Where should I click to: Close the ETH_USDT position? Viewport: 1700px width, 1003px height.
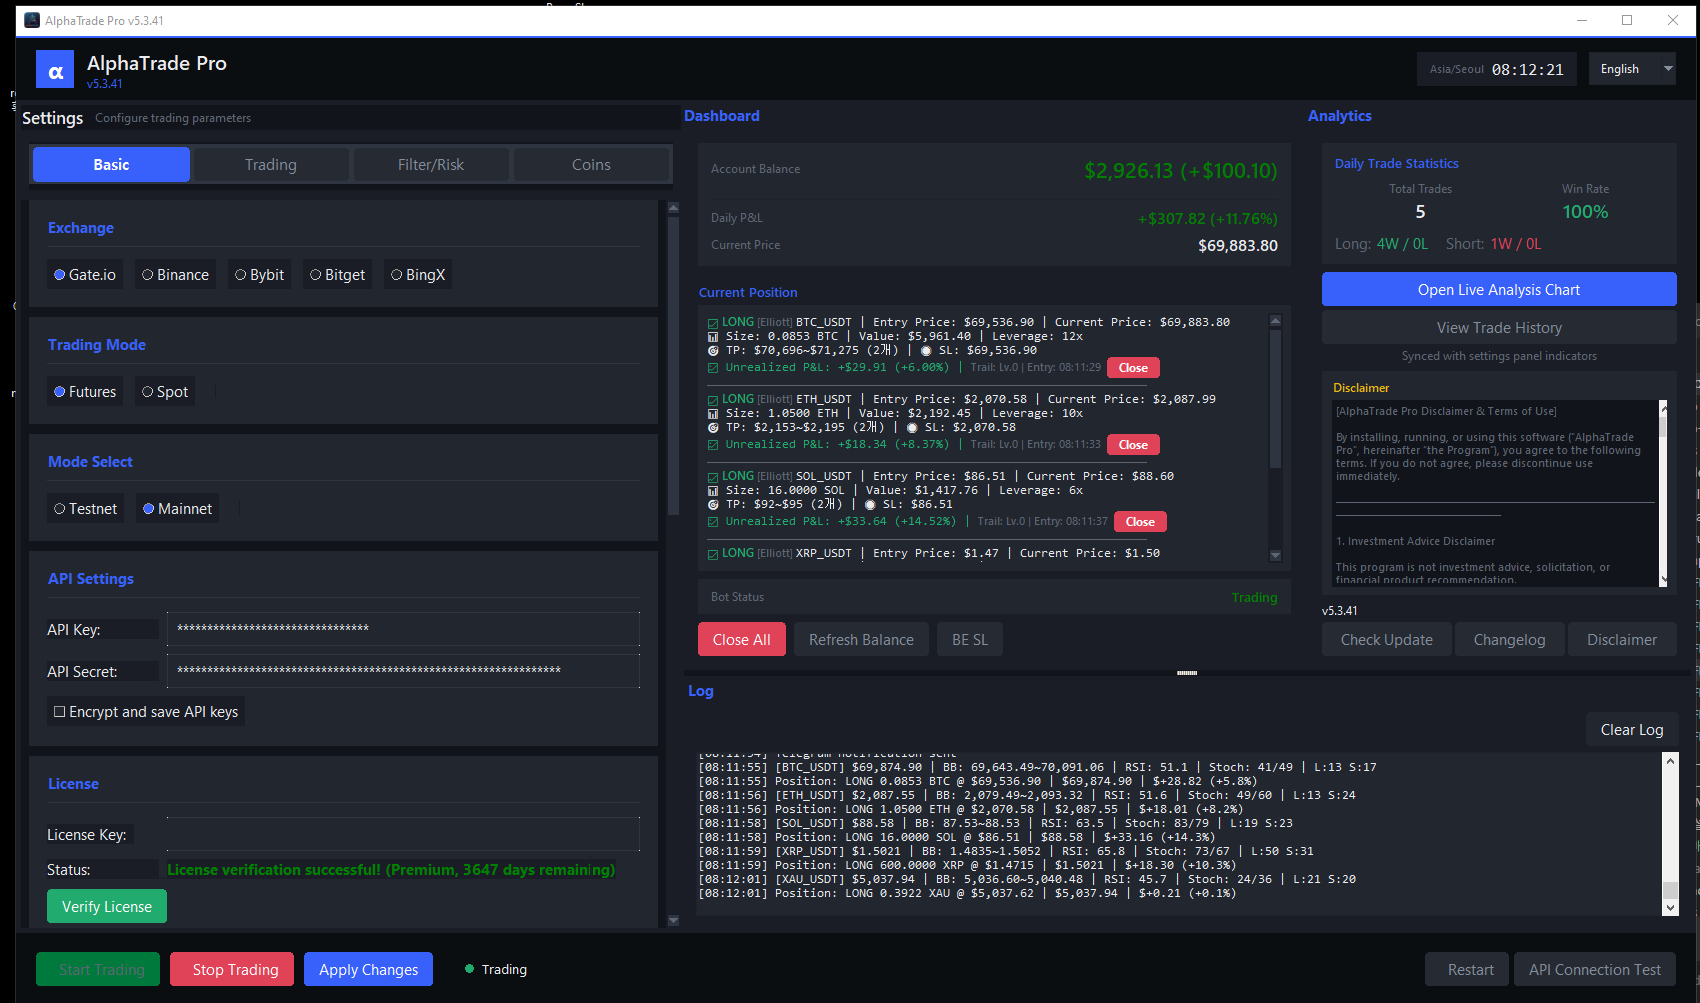coord(1133,445)
